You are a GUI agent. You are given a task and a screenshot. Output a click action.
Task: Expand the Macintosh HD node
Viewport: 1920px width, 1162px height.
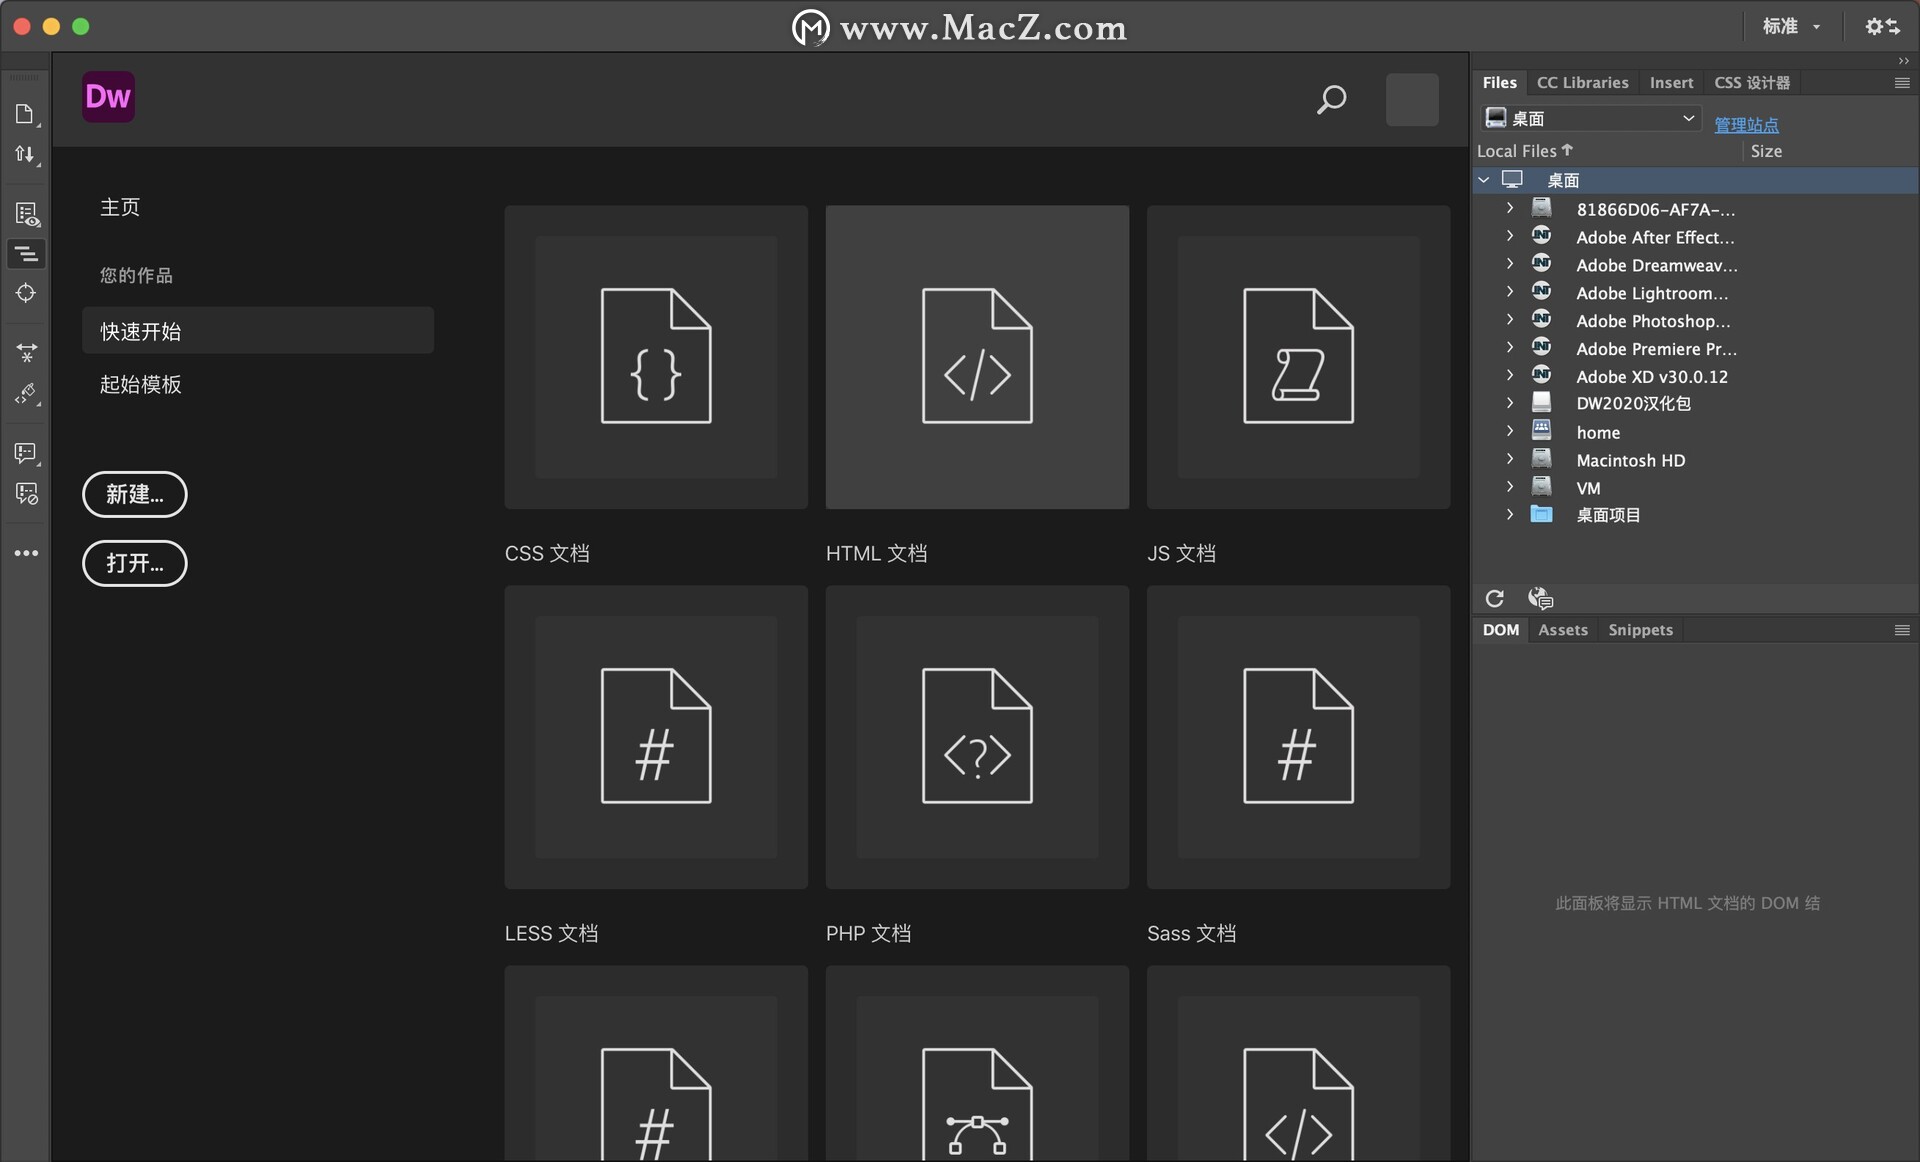pyautogui.click(x=1510, y=459)
